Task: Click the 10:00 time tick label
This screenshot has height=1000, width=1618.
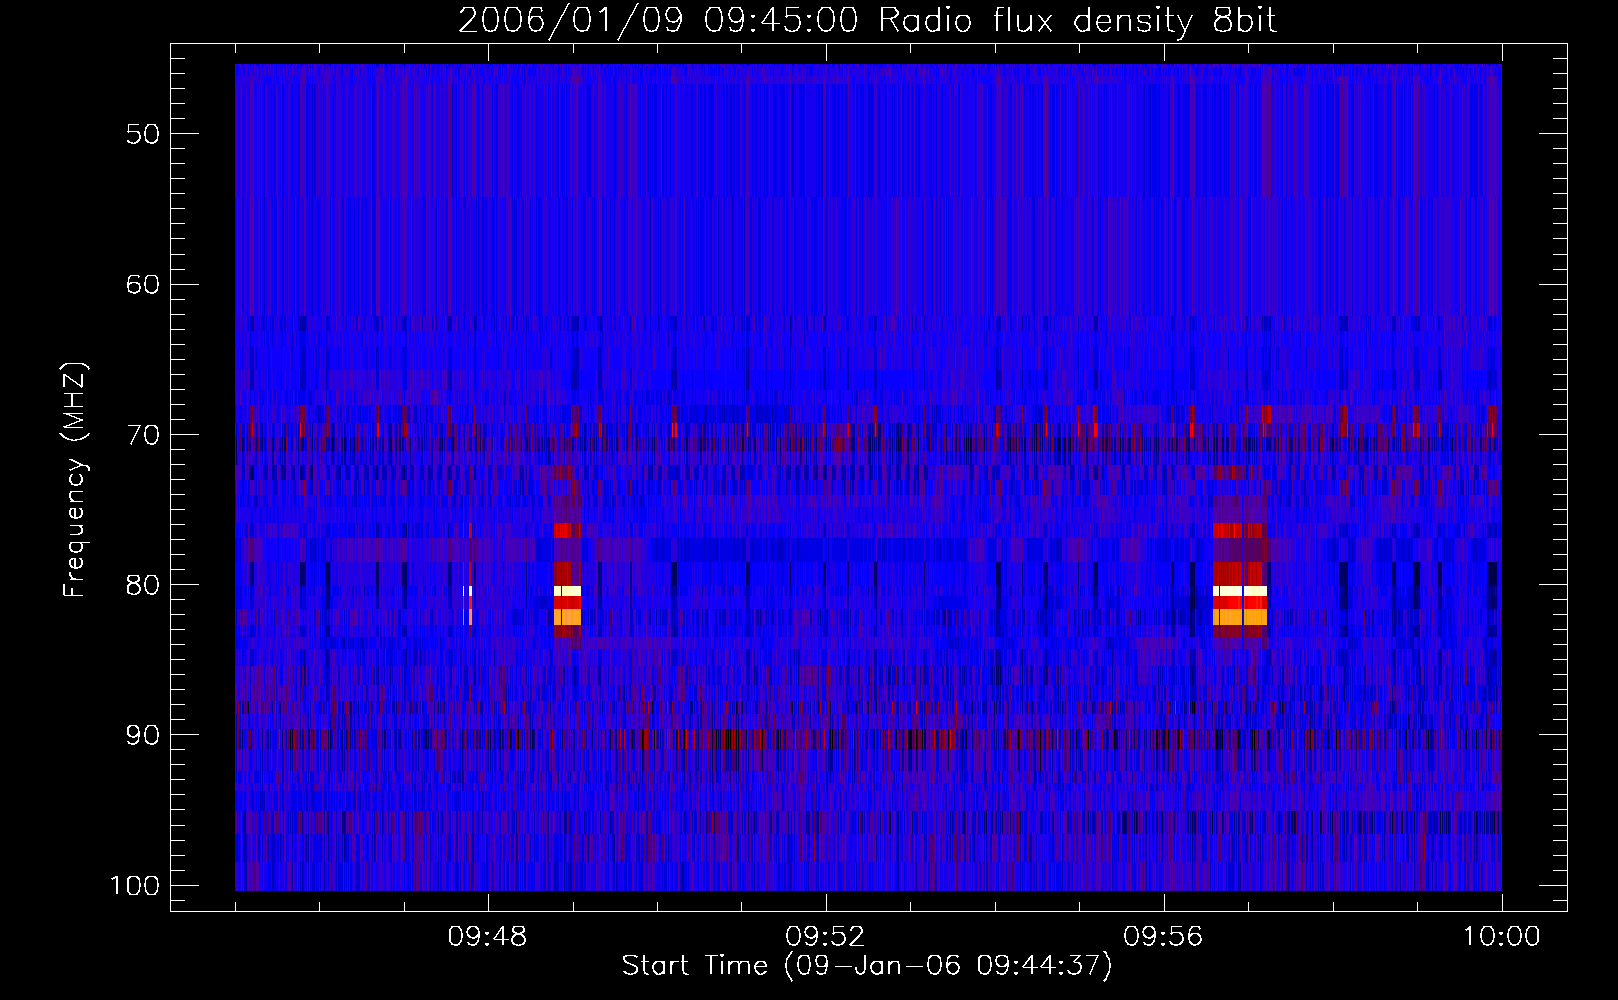Action: click(x=1502, y=937)
